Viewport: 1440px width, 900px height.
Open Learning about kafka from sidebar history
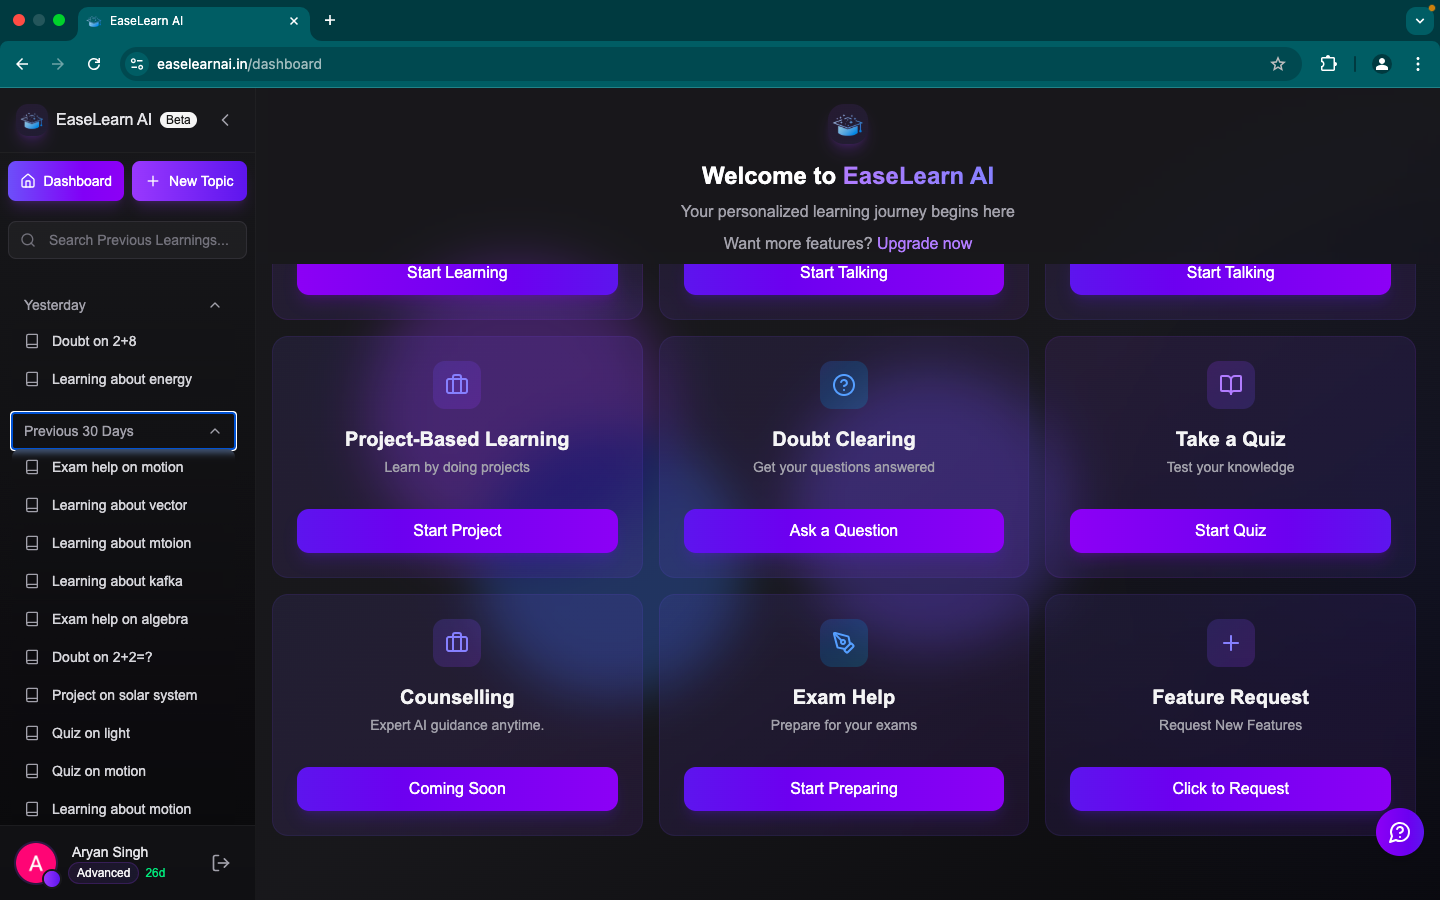(x=116, y=581)
